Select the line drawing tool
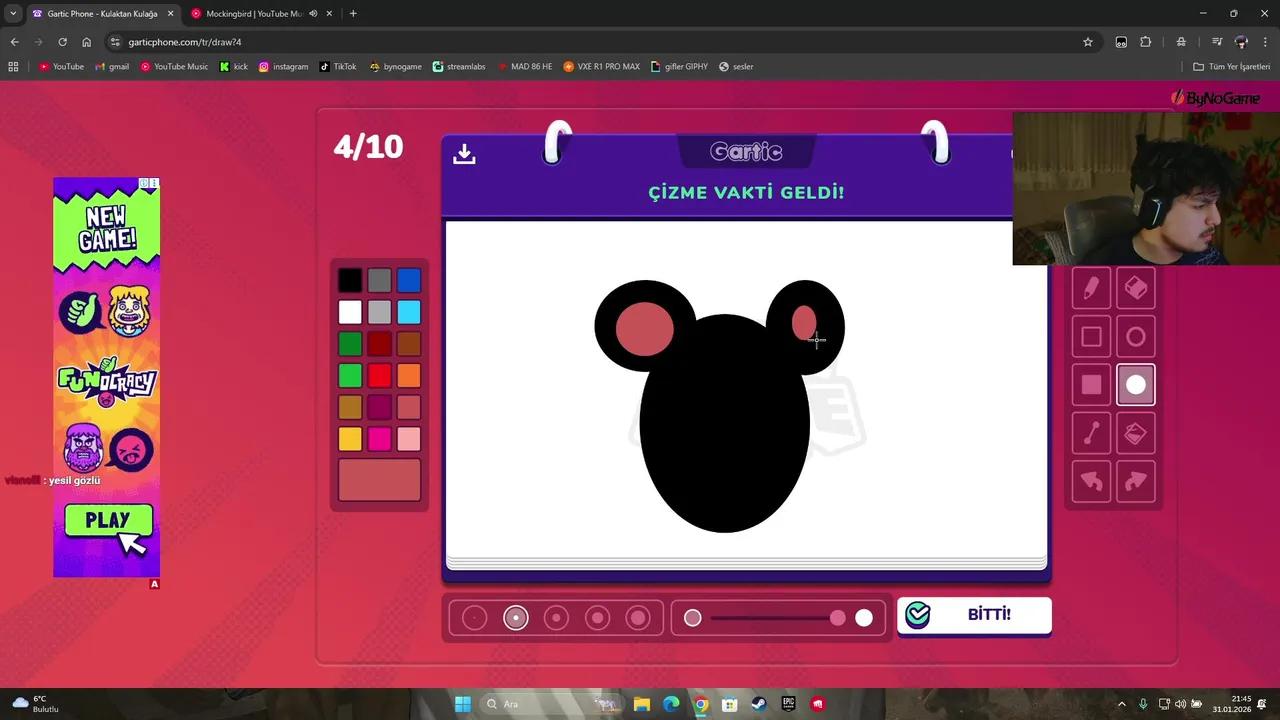Viewport: 1280px width, 720px height. coord(1091,432)
